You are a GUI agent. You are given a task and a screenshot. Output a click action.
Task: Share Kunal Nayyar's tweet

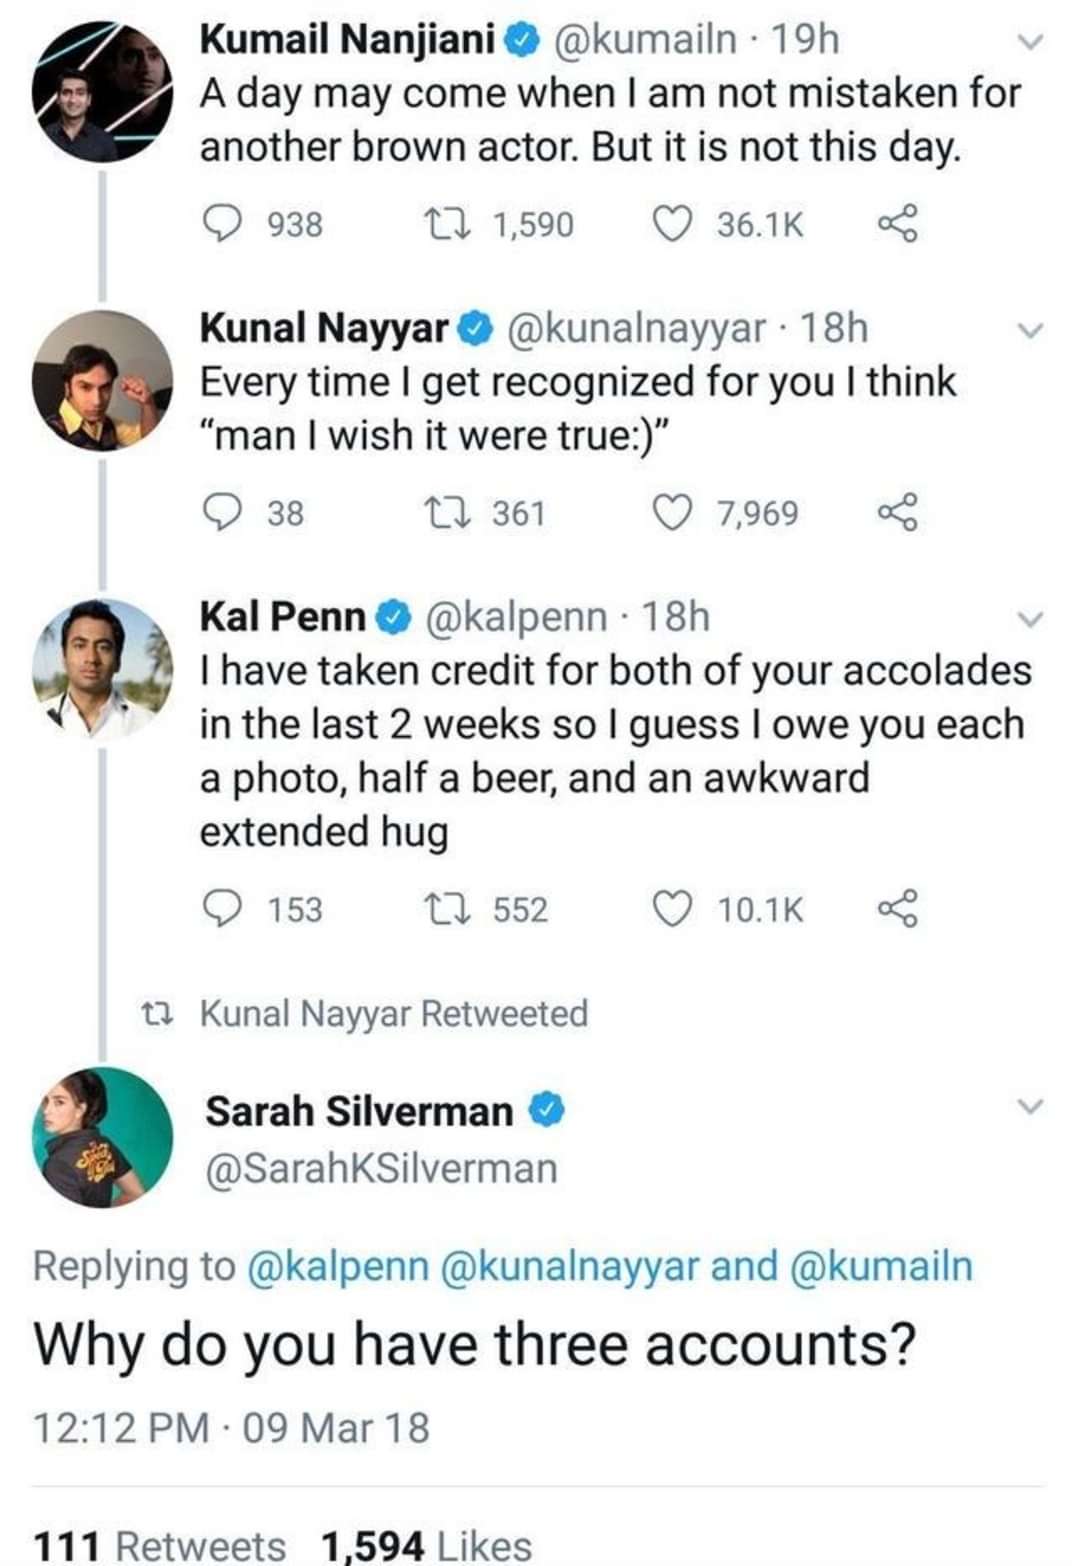tap(897, 512)
